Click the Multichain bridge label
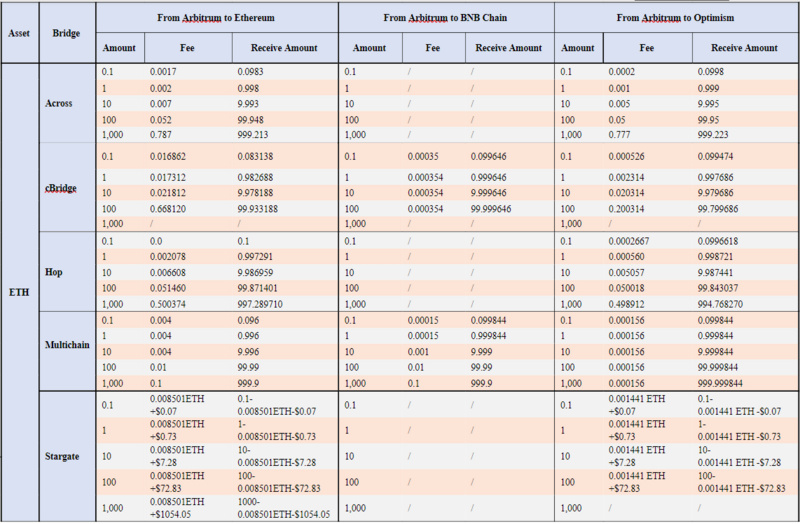Screen dimensions: 800x524 [70, 343]
